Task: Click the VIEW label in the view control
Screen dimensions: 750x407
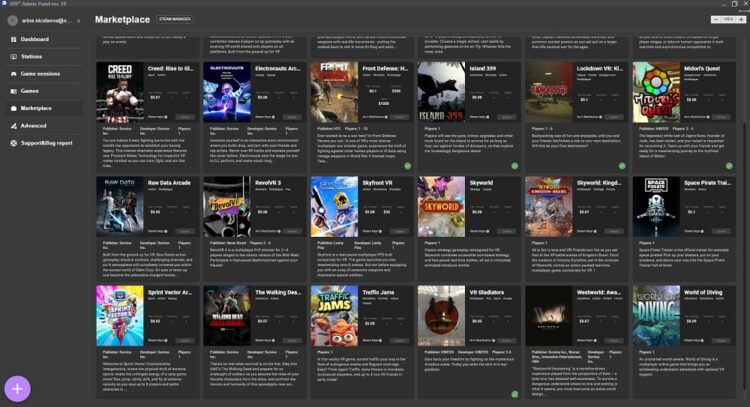Action: pyautogui.click(x=728, y=20)
